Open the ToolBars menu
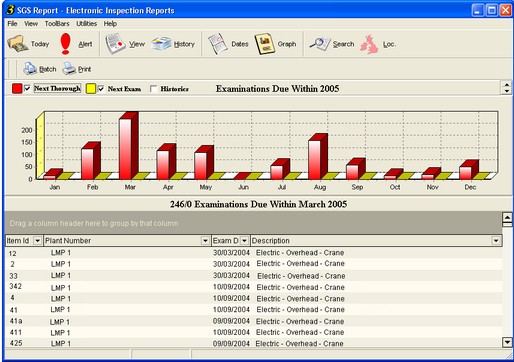 coord(57,24)
